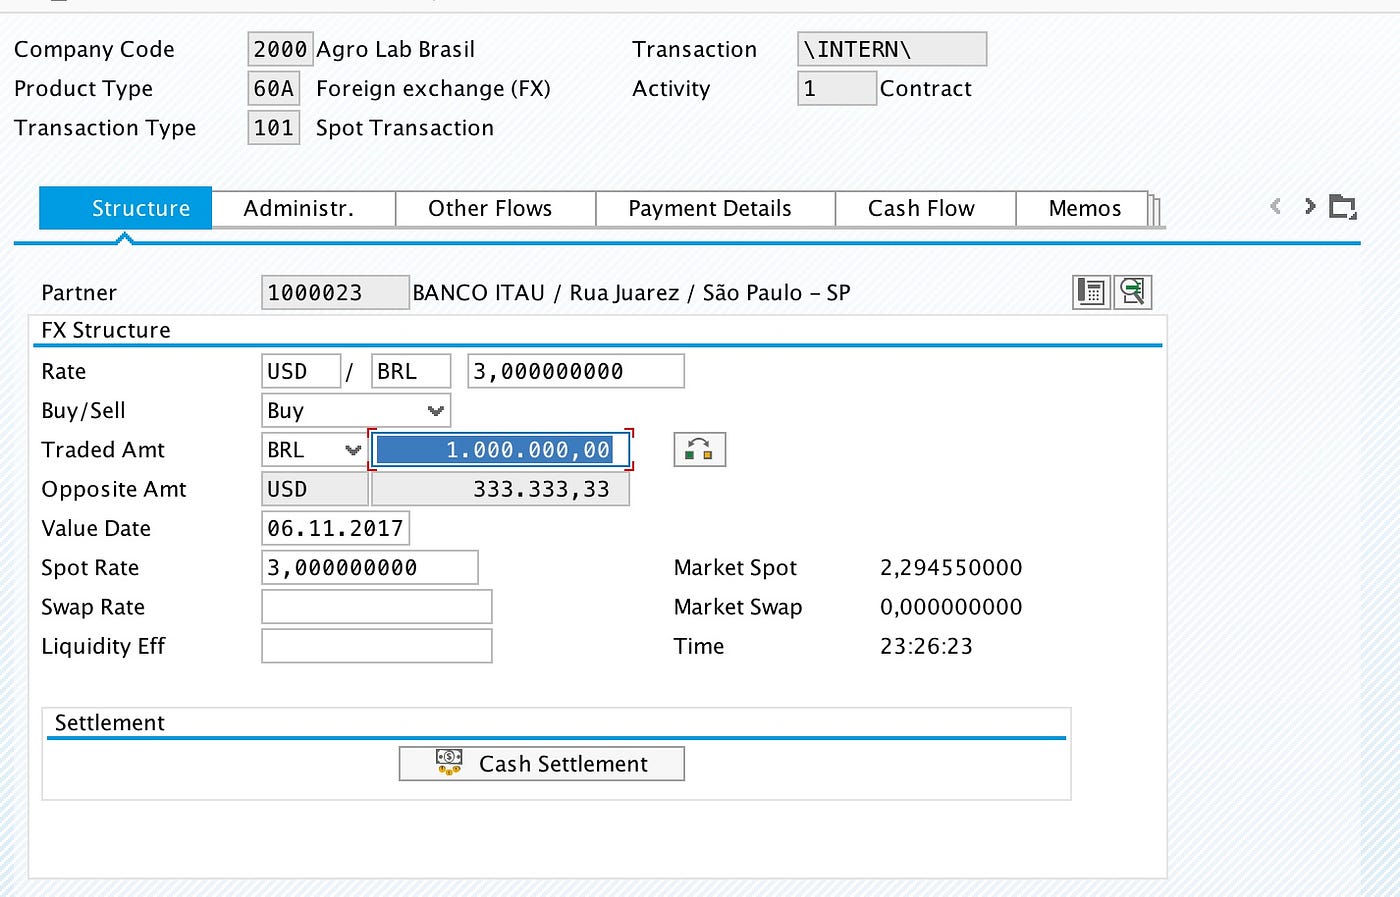
Task: Click the Market Swap value 0,000000000
Action: (951, 607)
